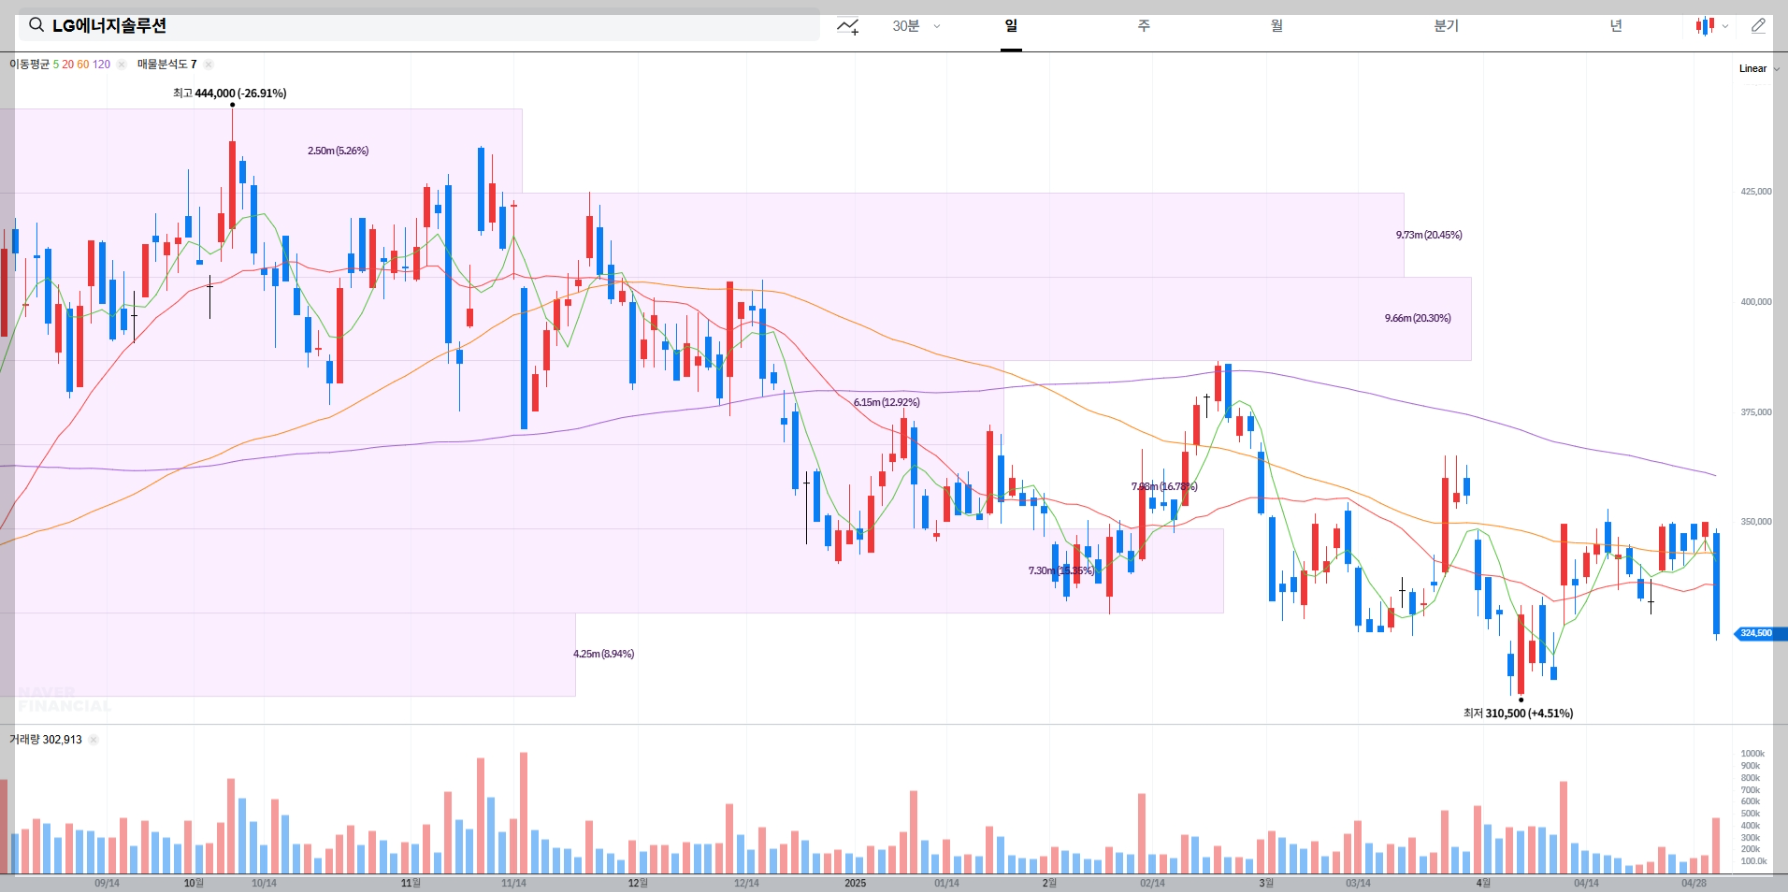Viewport: 1788px width, 892px height.
Task: Click the 2.50m(5.26%) volume profile label
Action: tap(338, 151)
